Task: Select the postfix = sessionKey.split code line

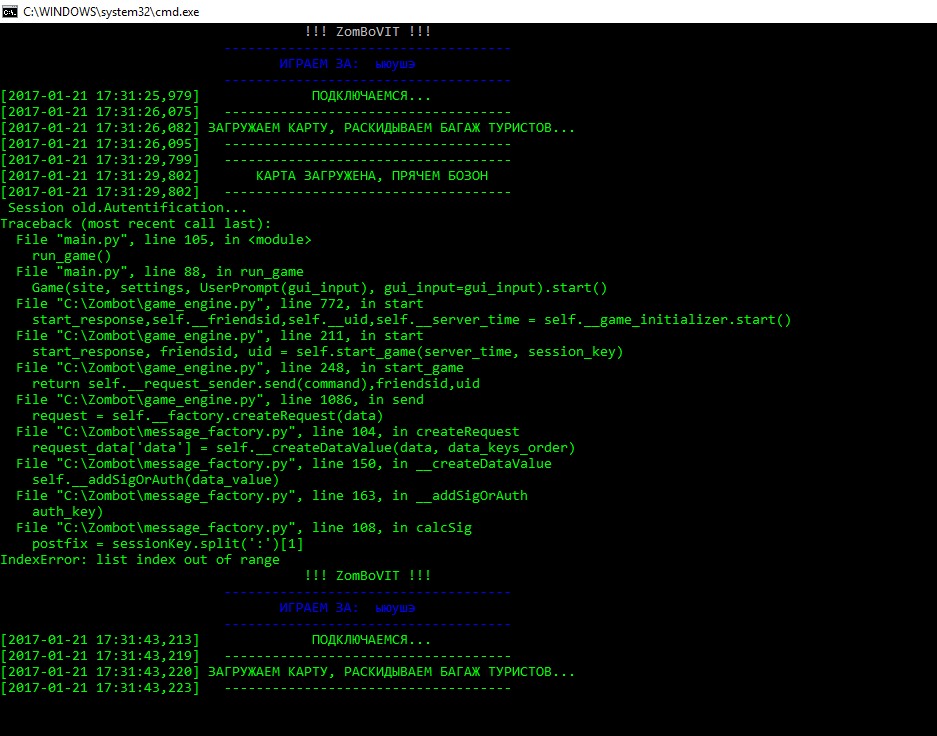Action: point(168,544)
